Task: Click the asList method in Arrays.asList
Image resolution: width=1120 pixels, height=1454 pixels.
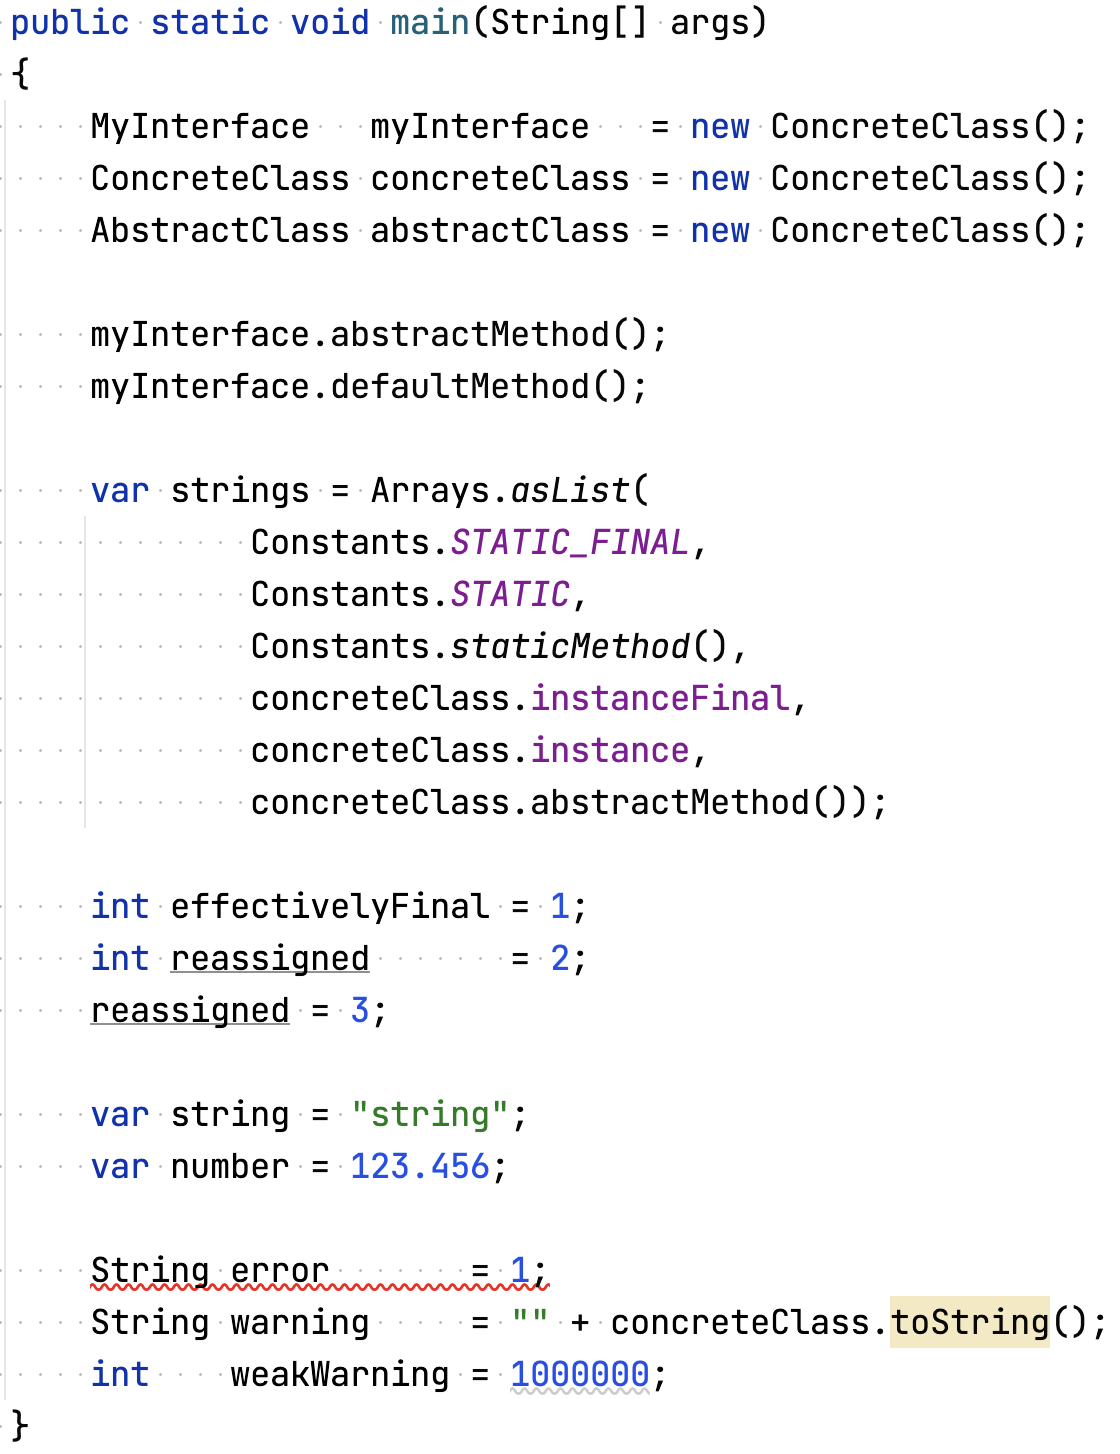Action: click(569, 491)
